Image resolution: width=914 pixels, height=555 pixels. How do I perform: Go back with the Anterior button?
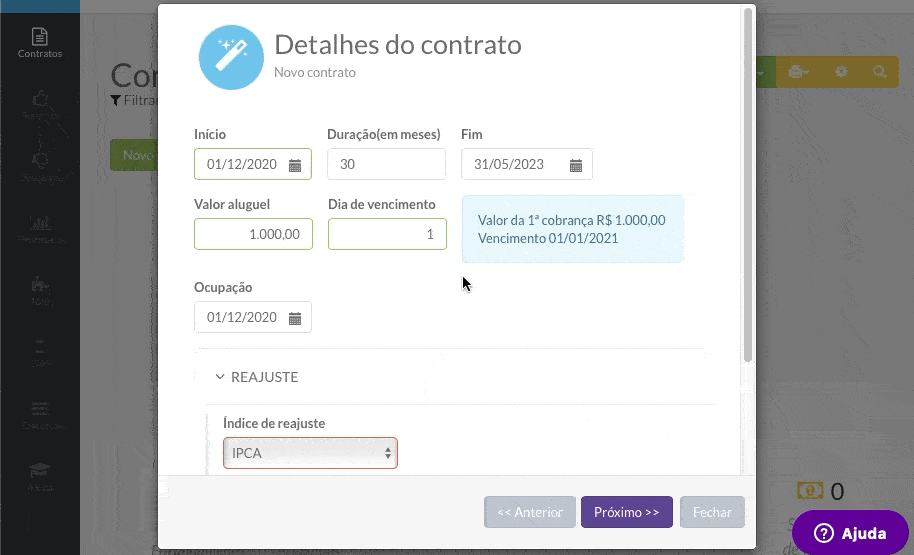(530, 512)
